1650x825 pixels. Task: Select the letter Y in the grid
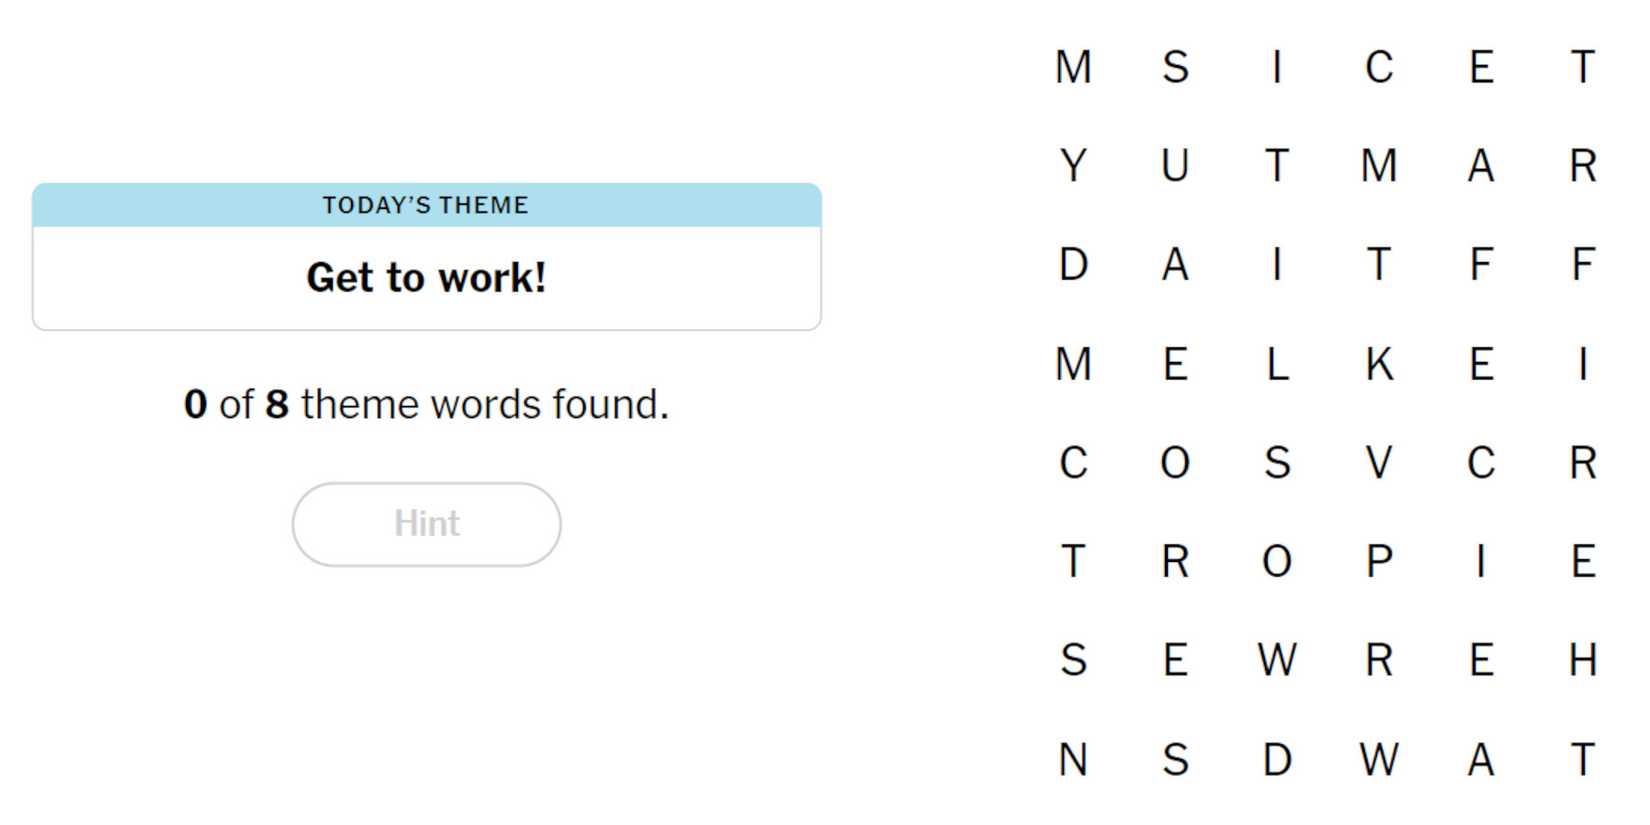tap(1073, 166)
